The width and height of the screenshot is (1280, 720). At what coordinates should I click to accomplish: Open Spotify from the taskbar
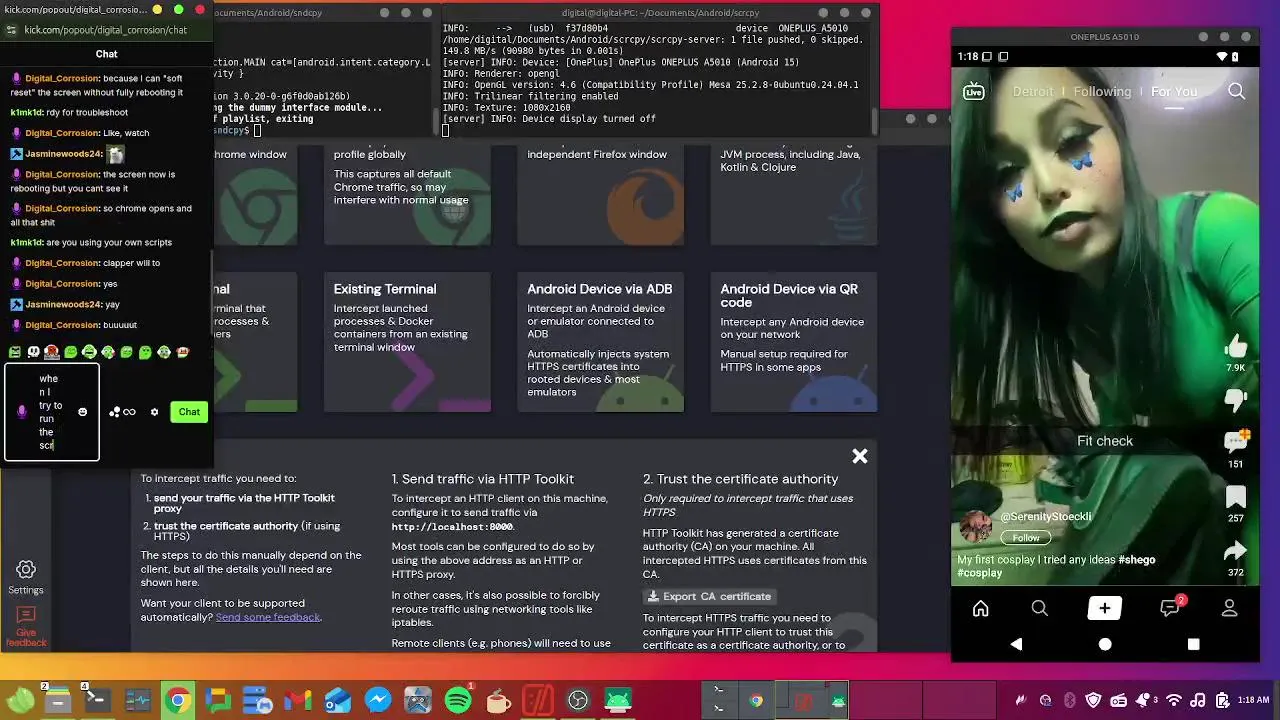tap(458, 701)
